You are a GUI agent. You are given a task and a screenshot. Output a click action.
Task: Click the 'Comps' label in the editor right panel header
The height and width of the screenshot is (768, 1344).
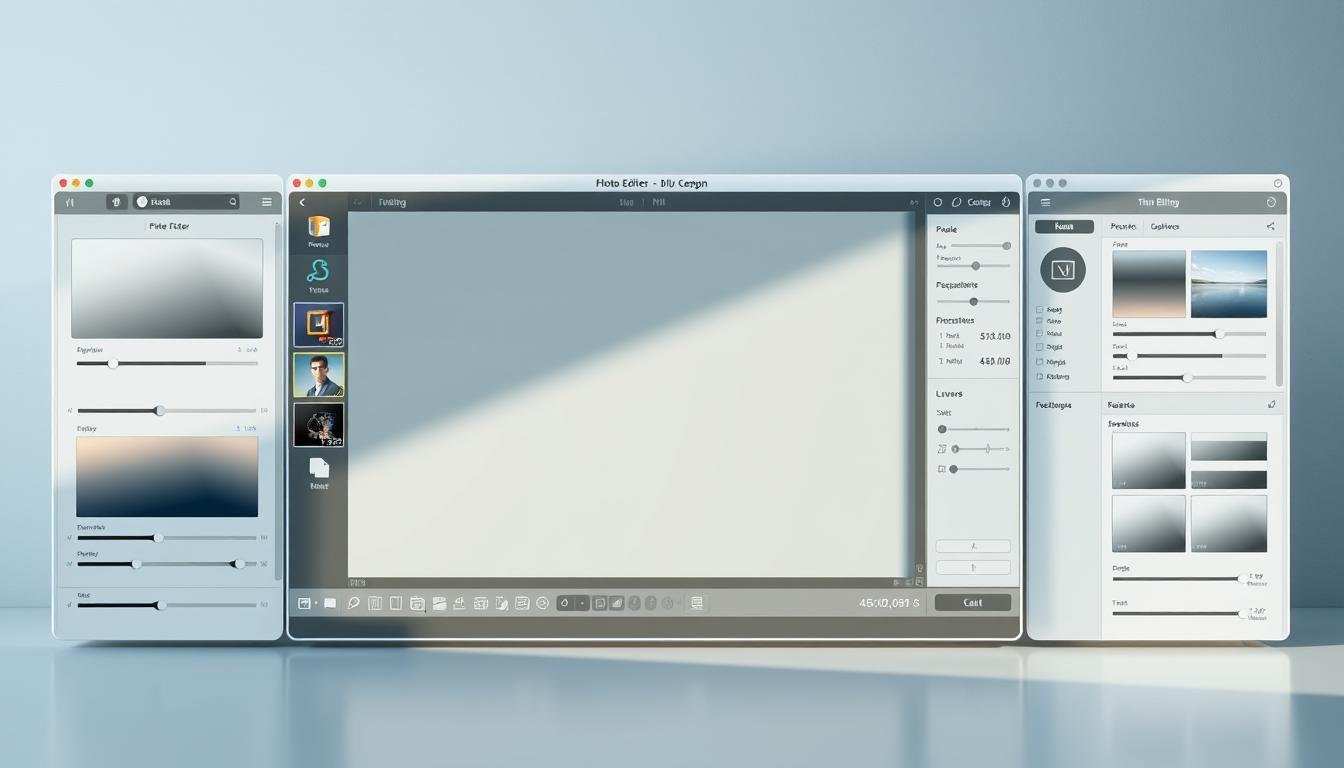[979, 202]
